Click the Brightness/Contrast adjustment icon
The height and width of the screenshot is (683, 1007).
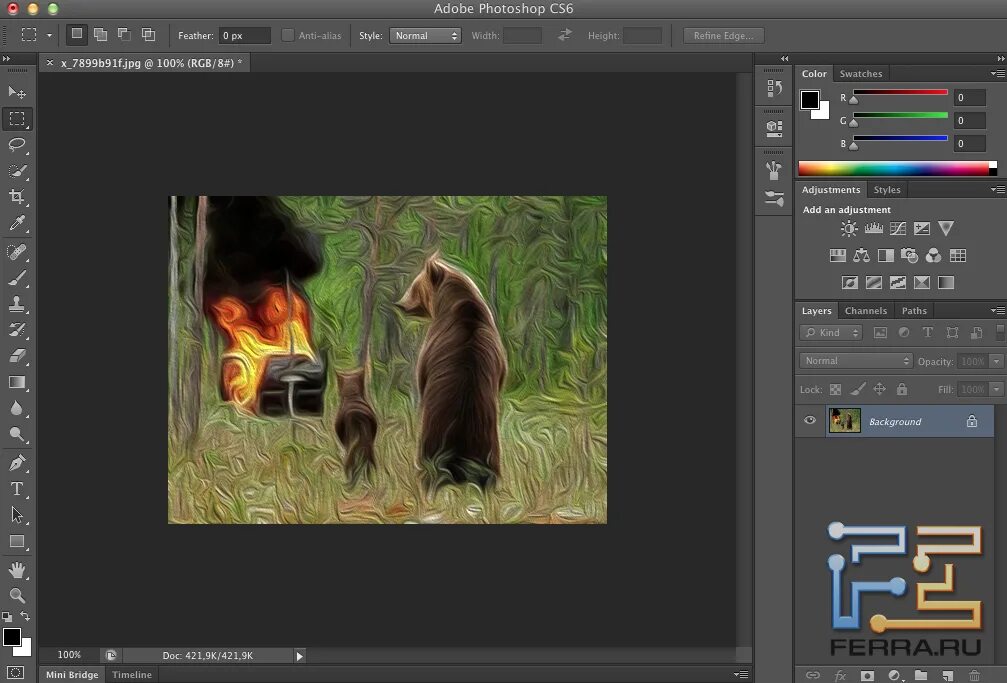tap(849, 229)
